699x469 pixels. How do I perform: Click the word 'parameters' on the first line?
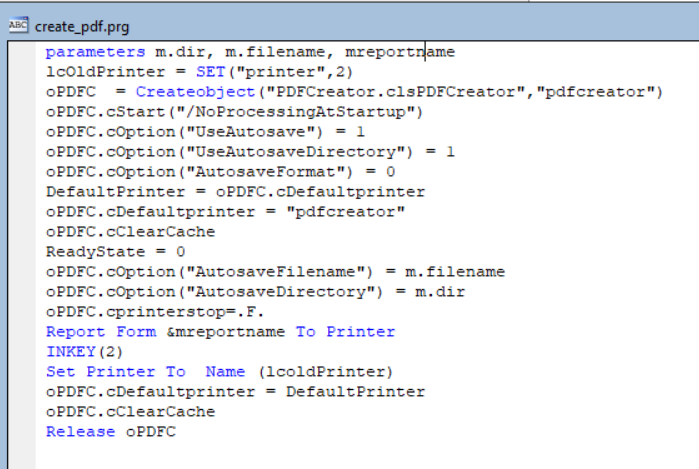[95, 52]
